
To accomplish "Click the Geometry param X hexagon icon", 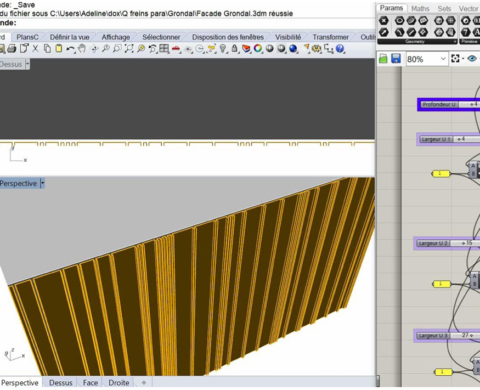I will point(384,21).
